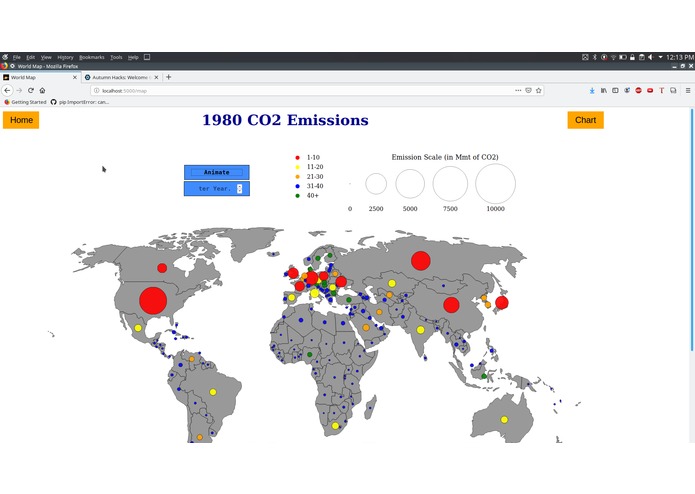Open the pip ImportError bookmark
The image size is (695, 494).
click(80, 102)
